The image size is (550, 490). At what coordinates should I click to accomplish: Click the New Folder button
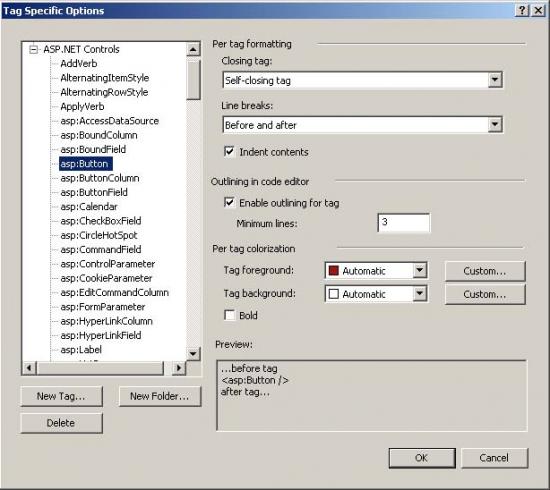coord(160,396)
